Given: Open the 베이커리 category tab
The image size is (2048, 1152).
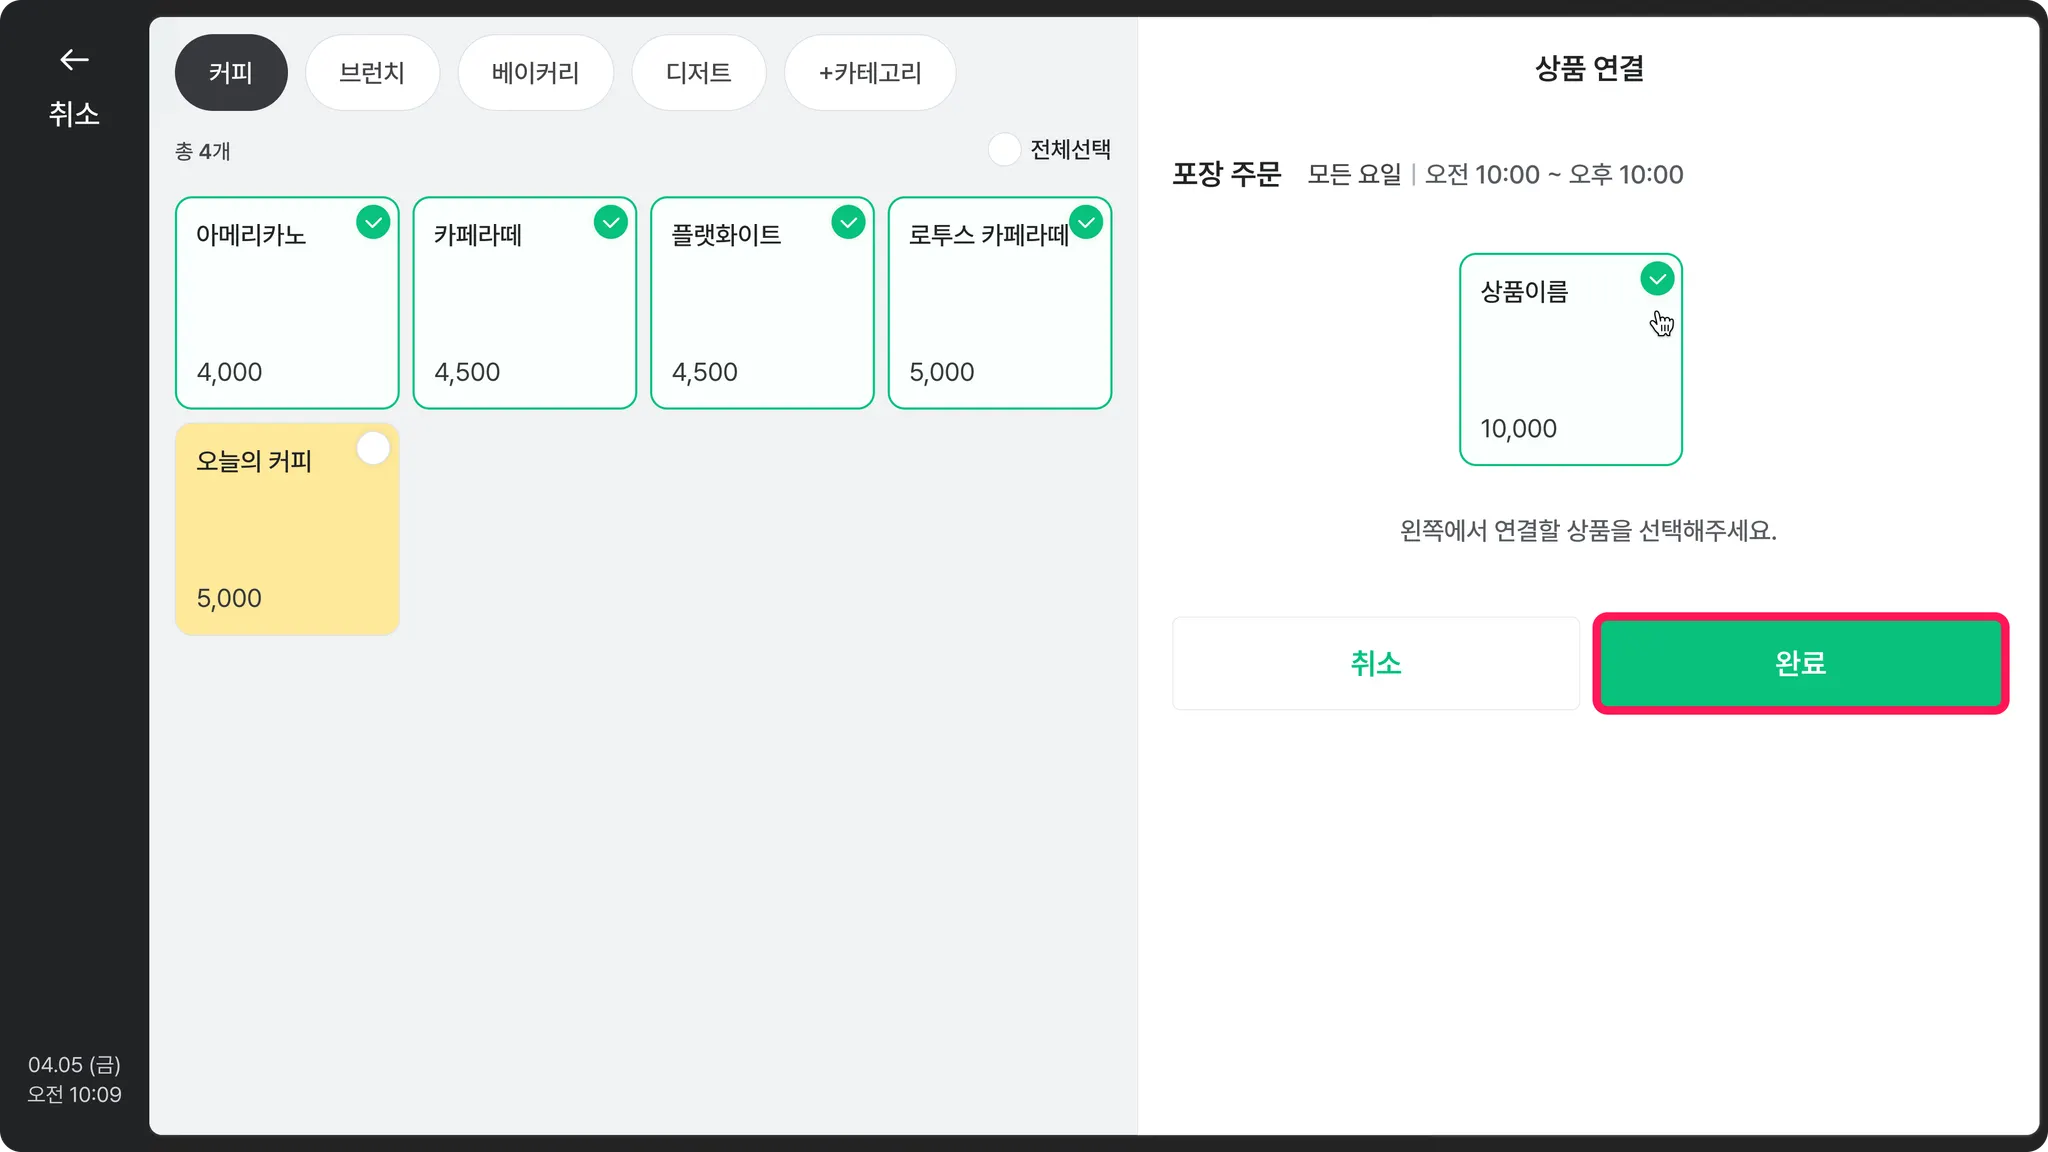Looking at the screenshot, I should point(535,73).
